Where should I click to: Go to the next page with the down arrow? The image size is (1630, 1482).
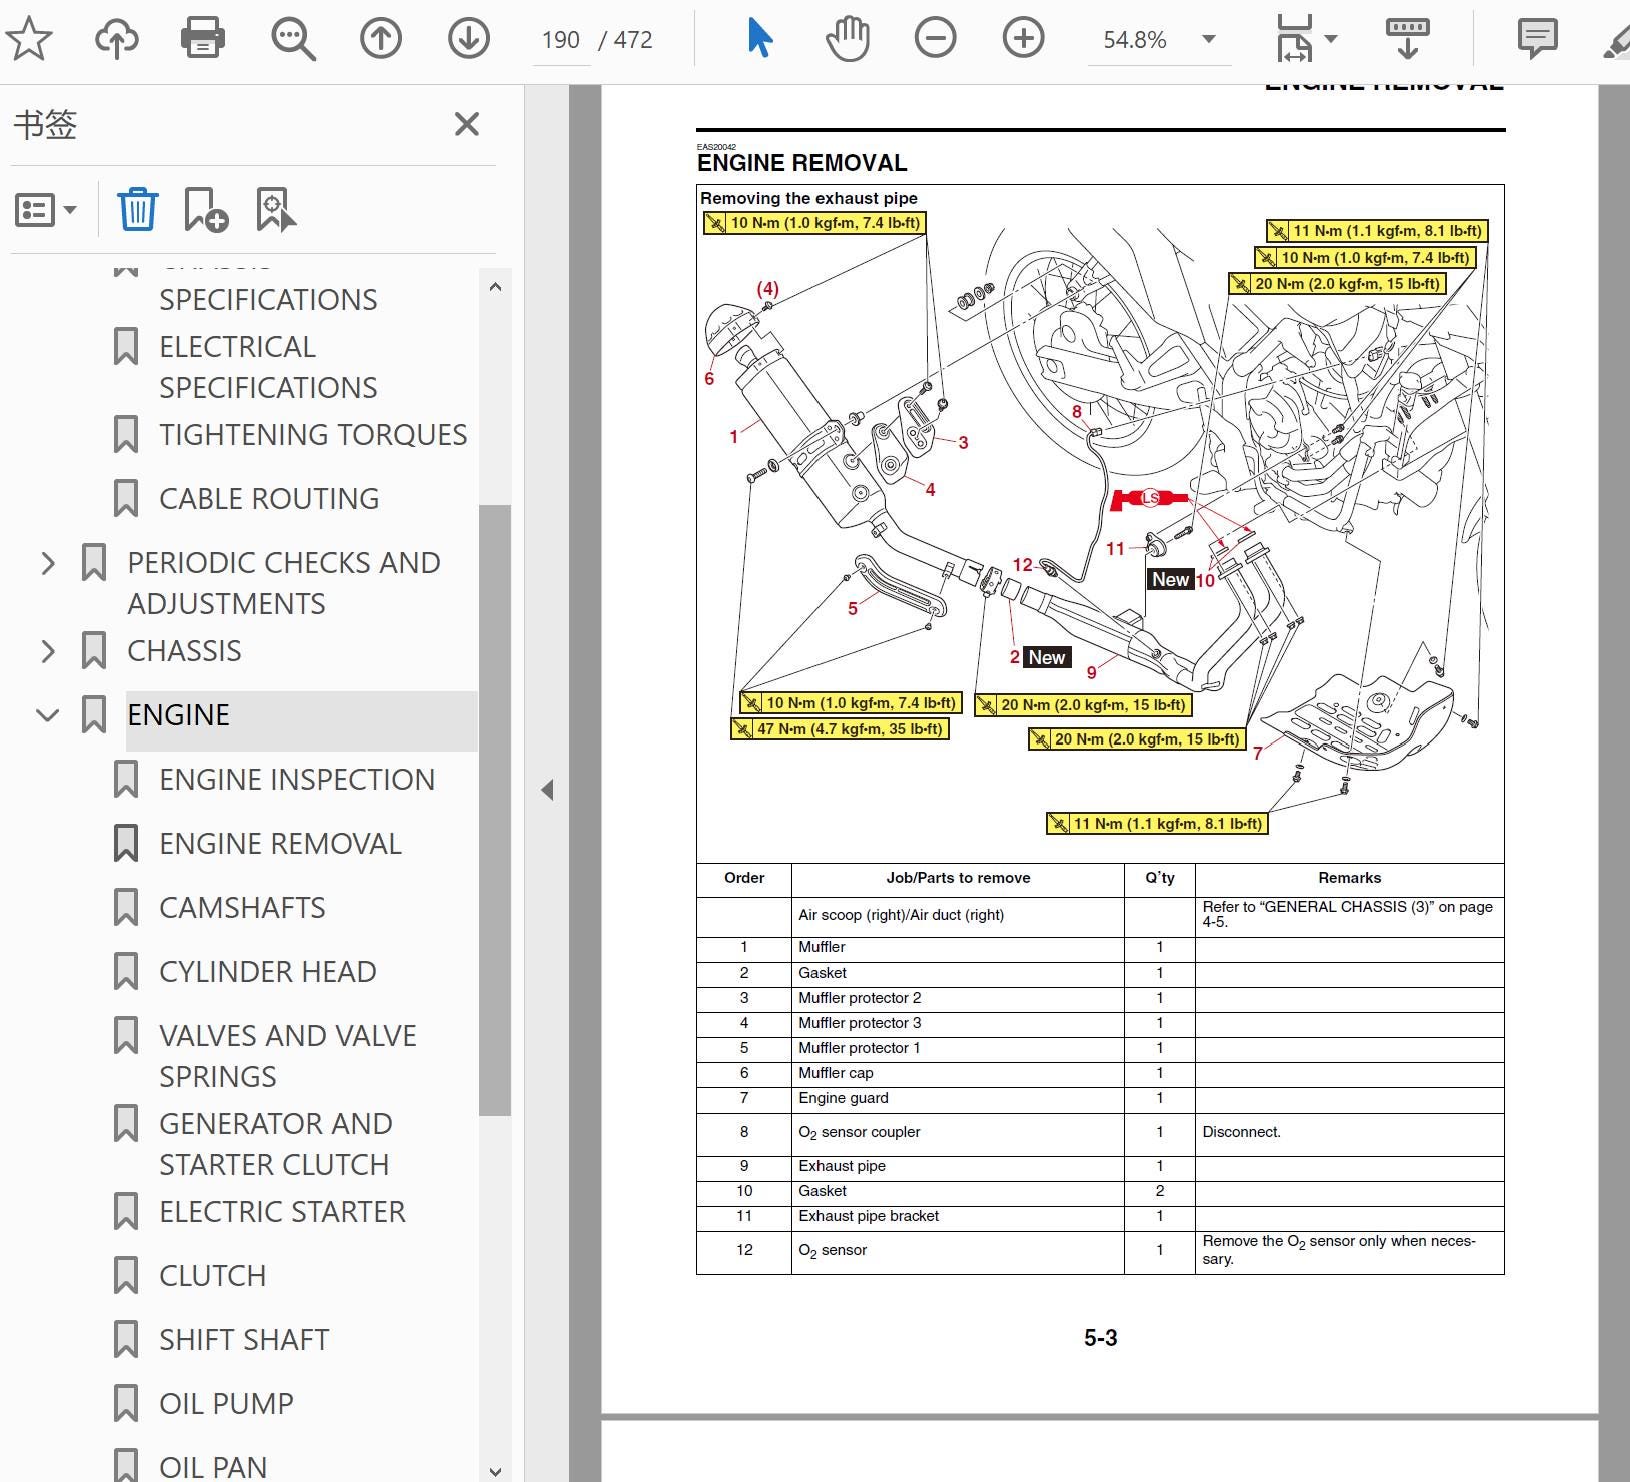468,39
